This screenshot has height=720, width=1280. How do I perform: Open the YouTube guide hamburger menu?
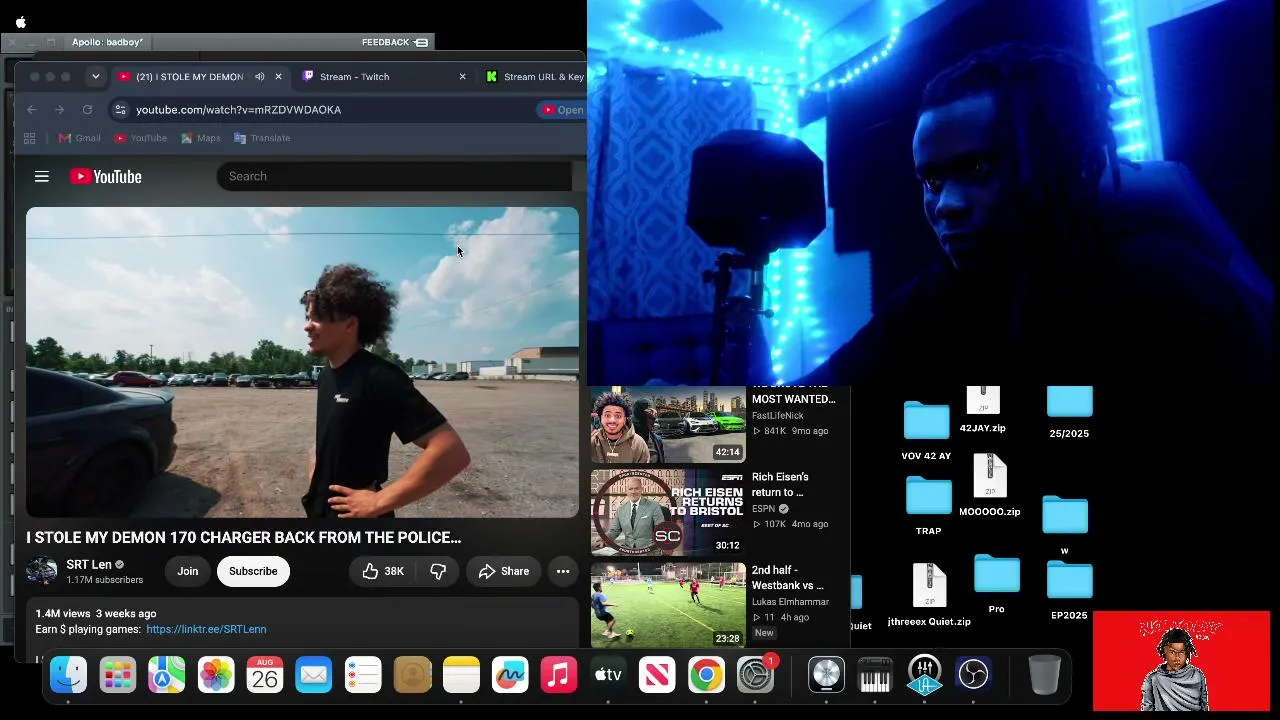tap(42, 177)
